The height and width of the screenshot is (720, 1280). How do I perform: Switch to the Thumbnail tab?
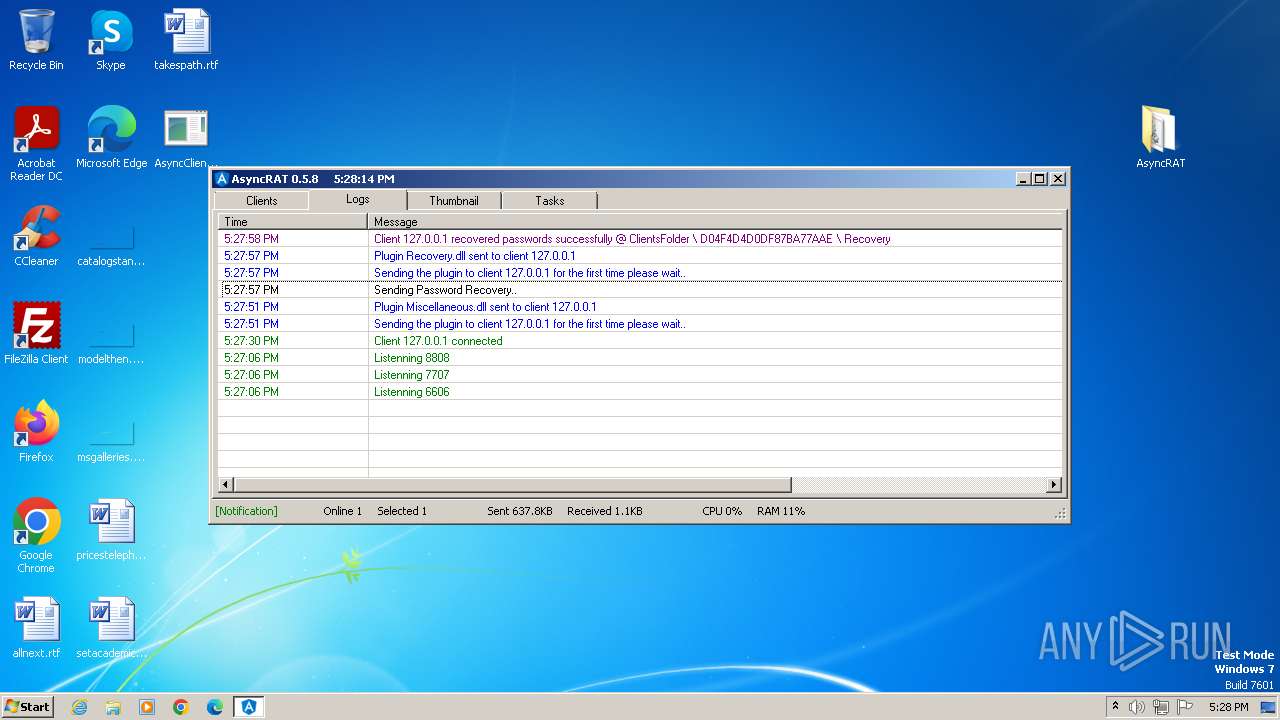click(x=454, y=201)
